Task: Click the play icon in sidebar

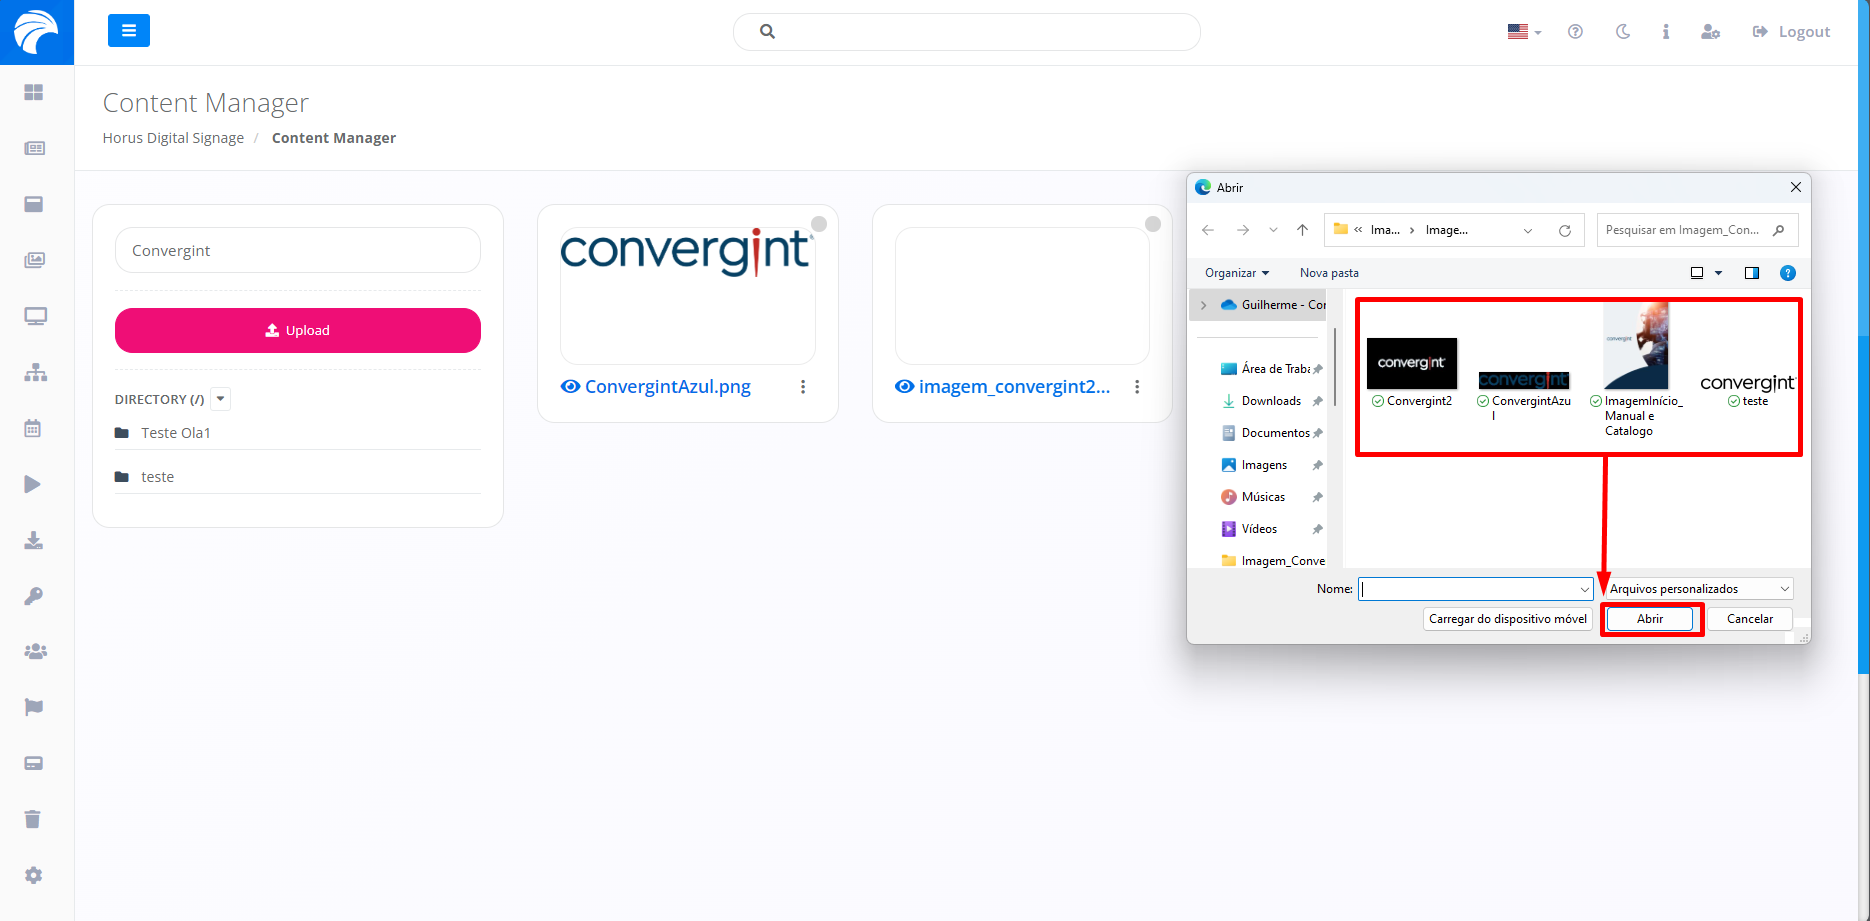Action: pos(33,484)
